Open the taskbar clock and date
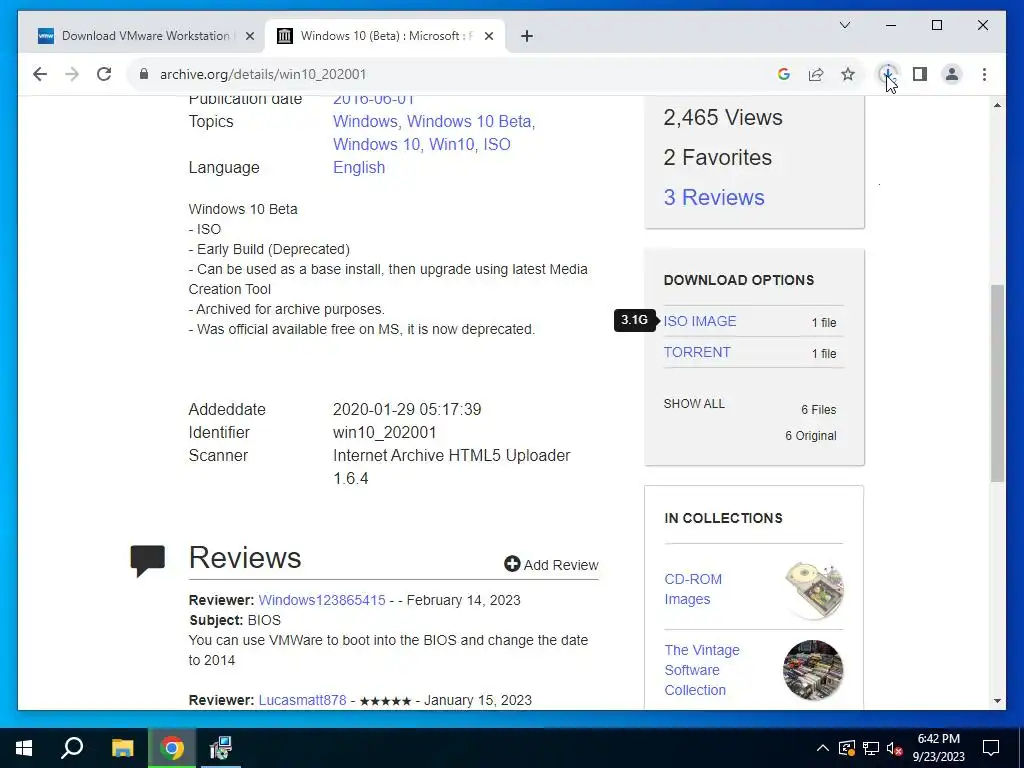The height and width of the screenshot is (768, 1024). 938,748
